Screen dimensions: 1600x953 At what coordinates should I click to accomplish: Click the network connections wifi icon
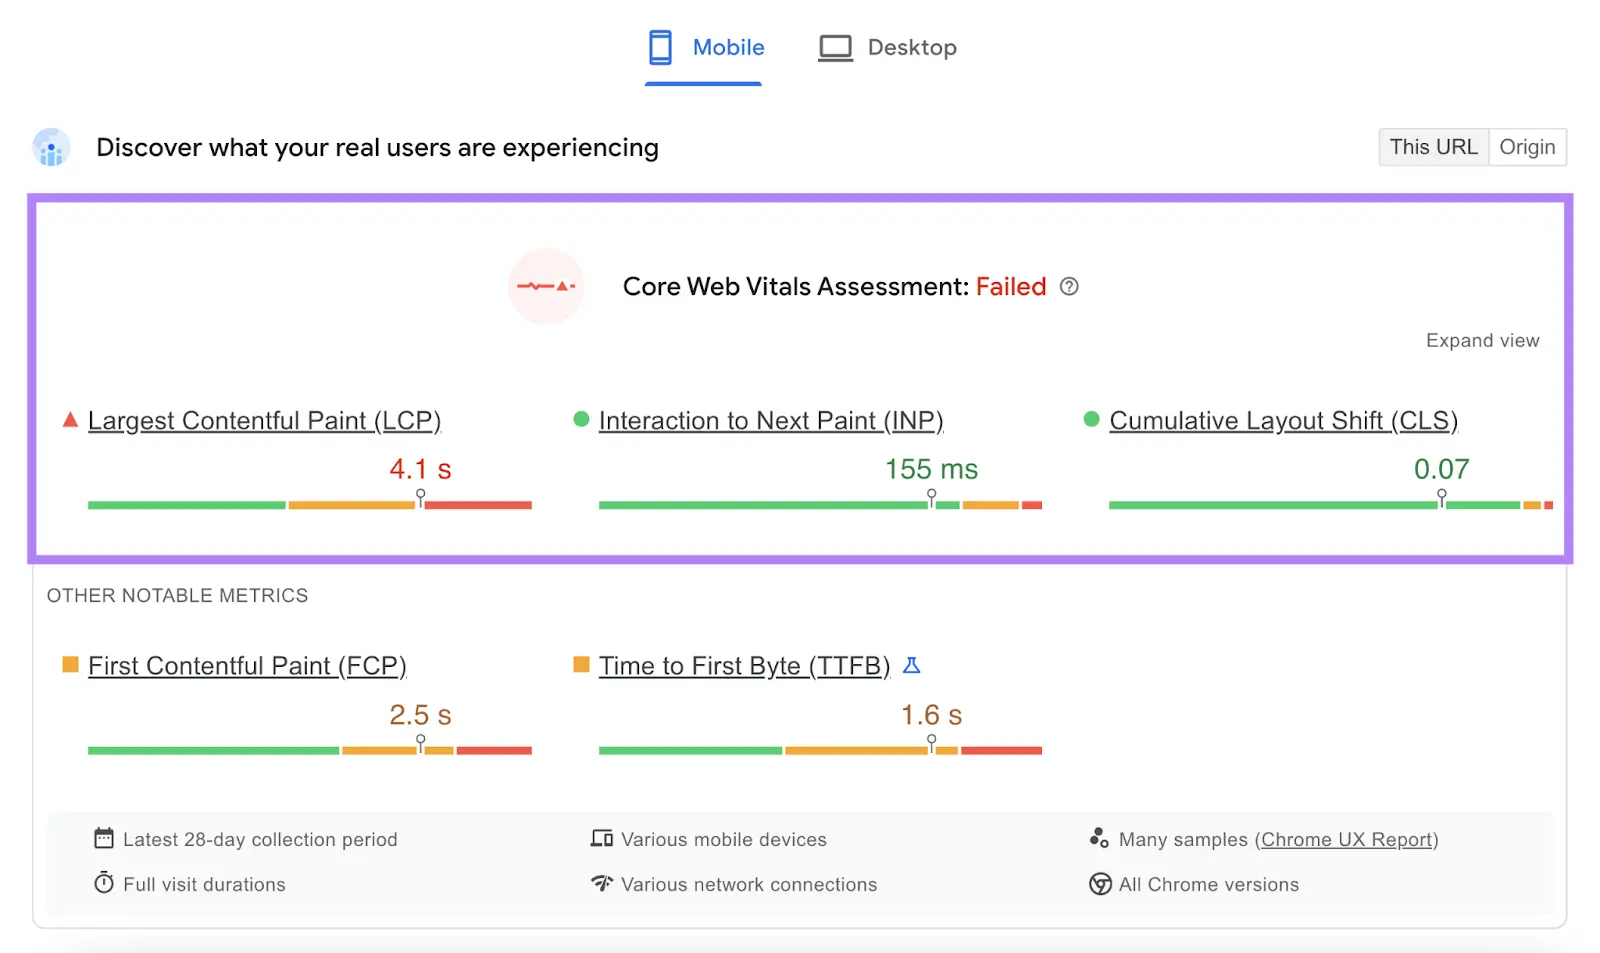pos(601,883)
